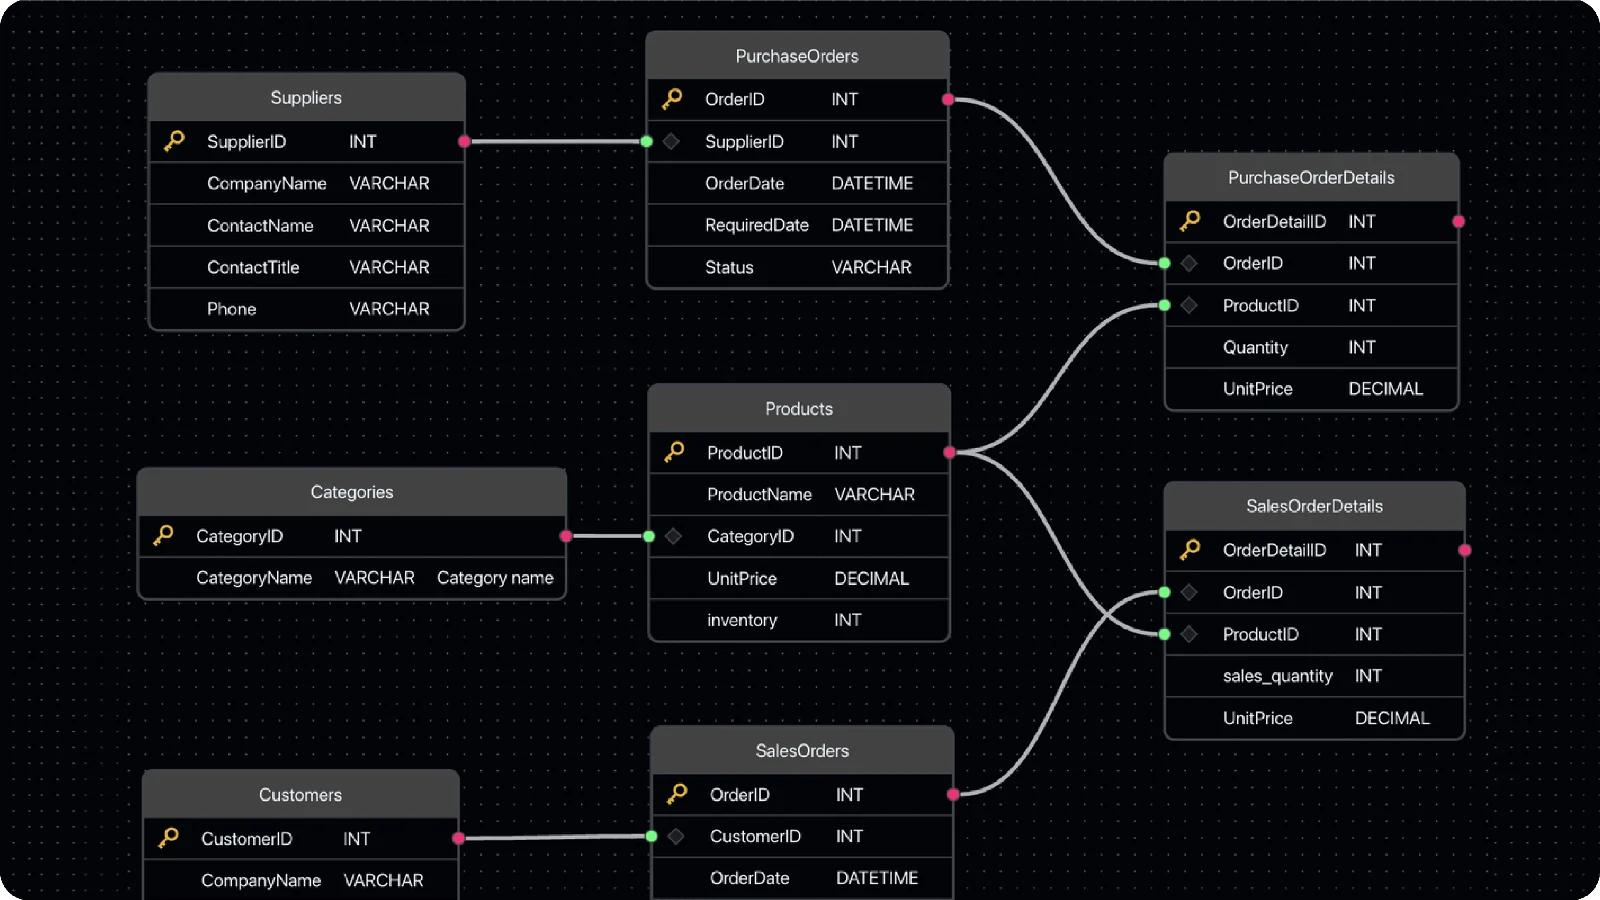Click the key icon beside Customers CustomerID
Viewport: 1600px width, 900px height.
tap(169, 837)
